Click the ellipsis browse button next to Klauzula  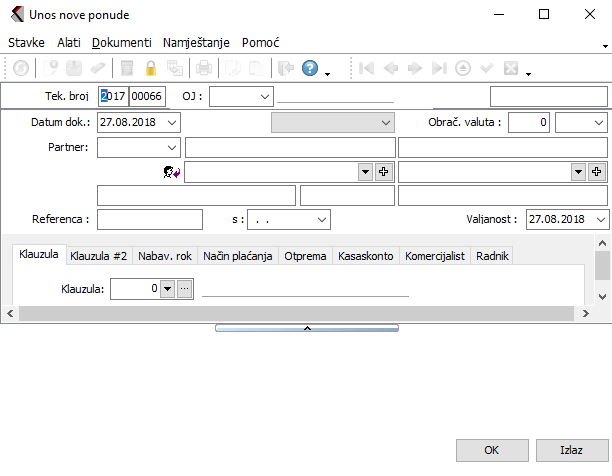(x=184, y=289)
